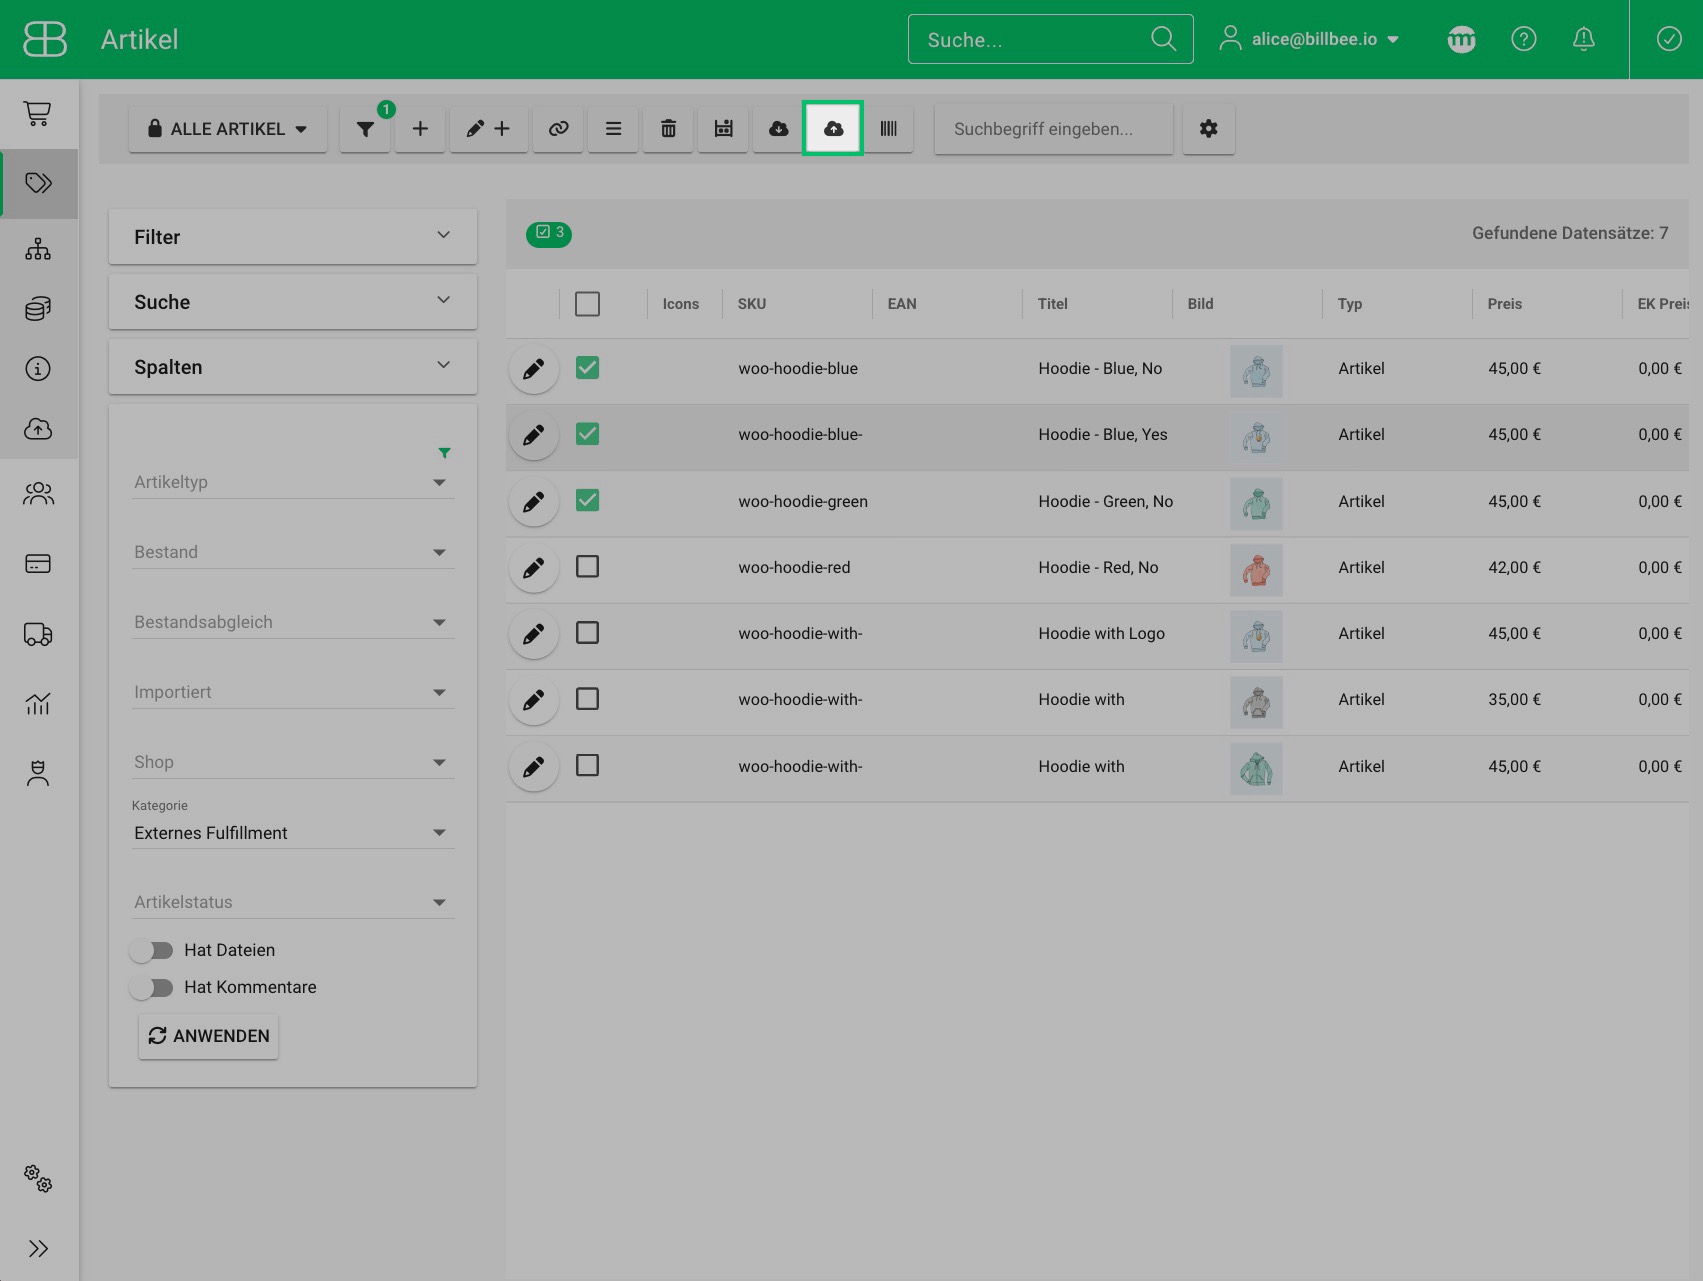Open the Kategorie Externes Fulfillment dropdown

[292, 833]
